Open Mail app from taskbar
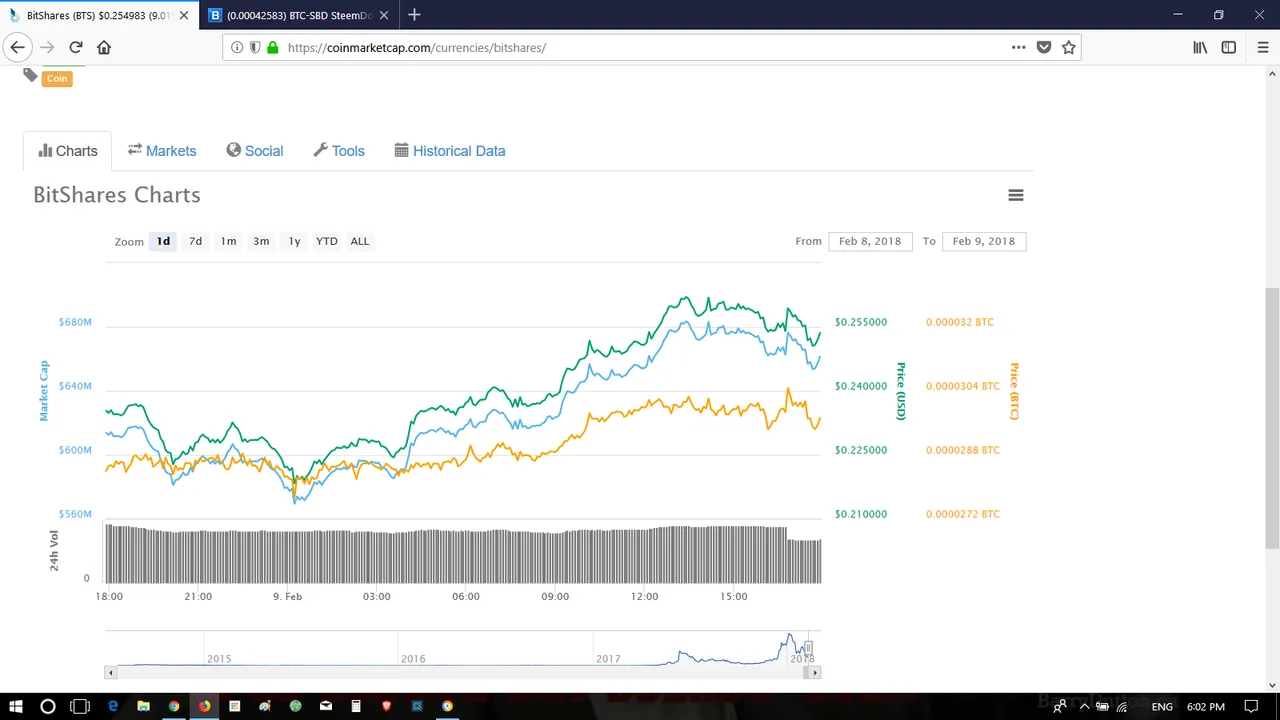The width and height of the screenshot is (1280, 720). (x=326, y=706)
